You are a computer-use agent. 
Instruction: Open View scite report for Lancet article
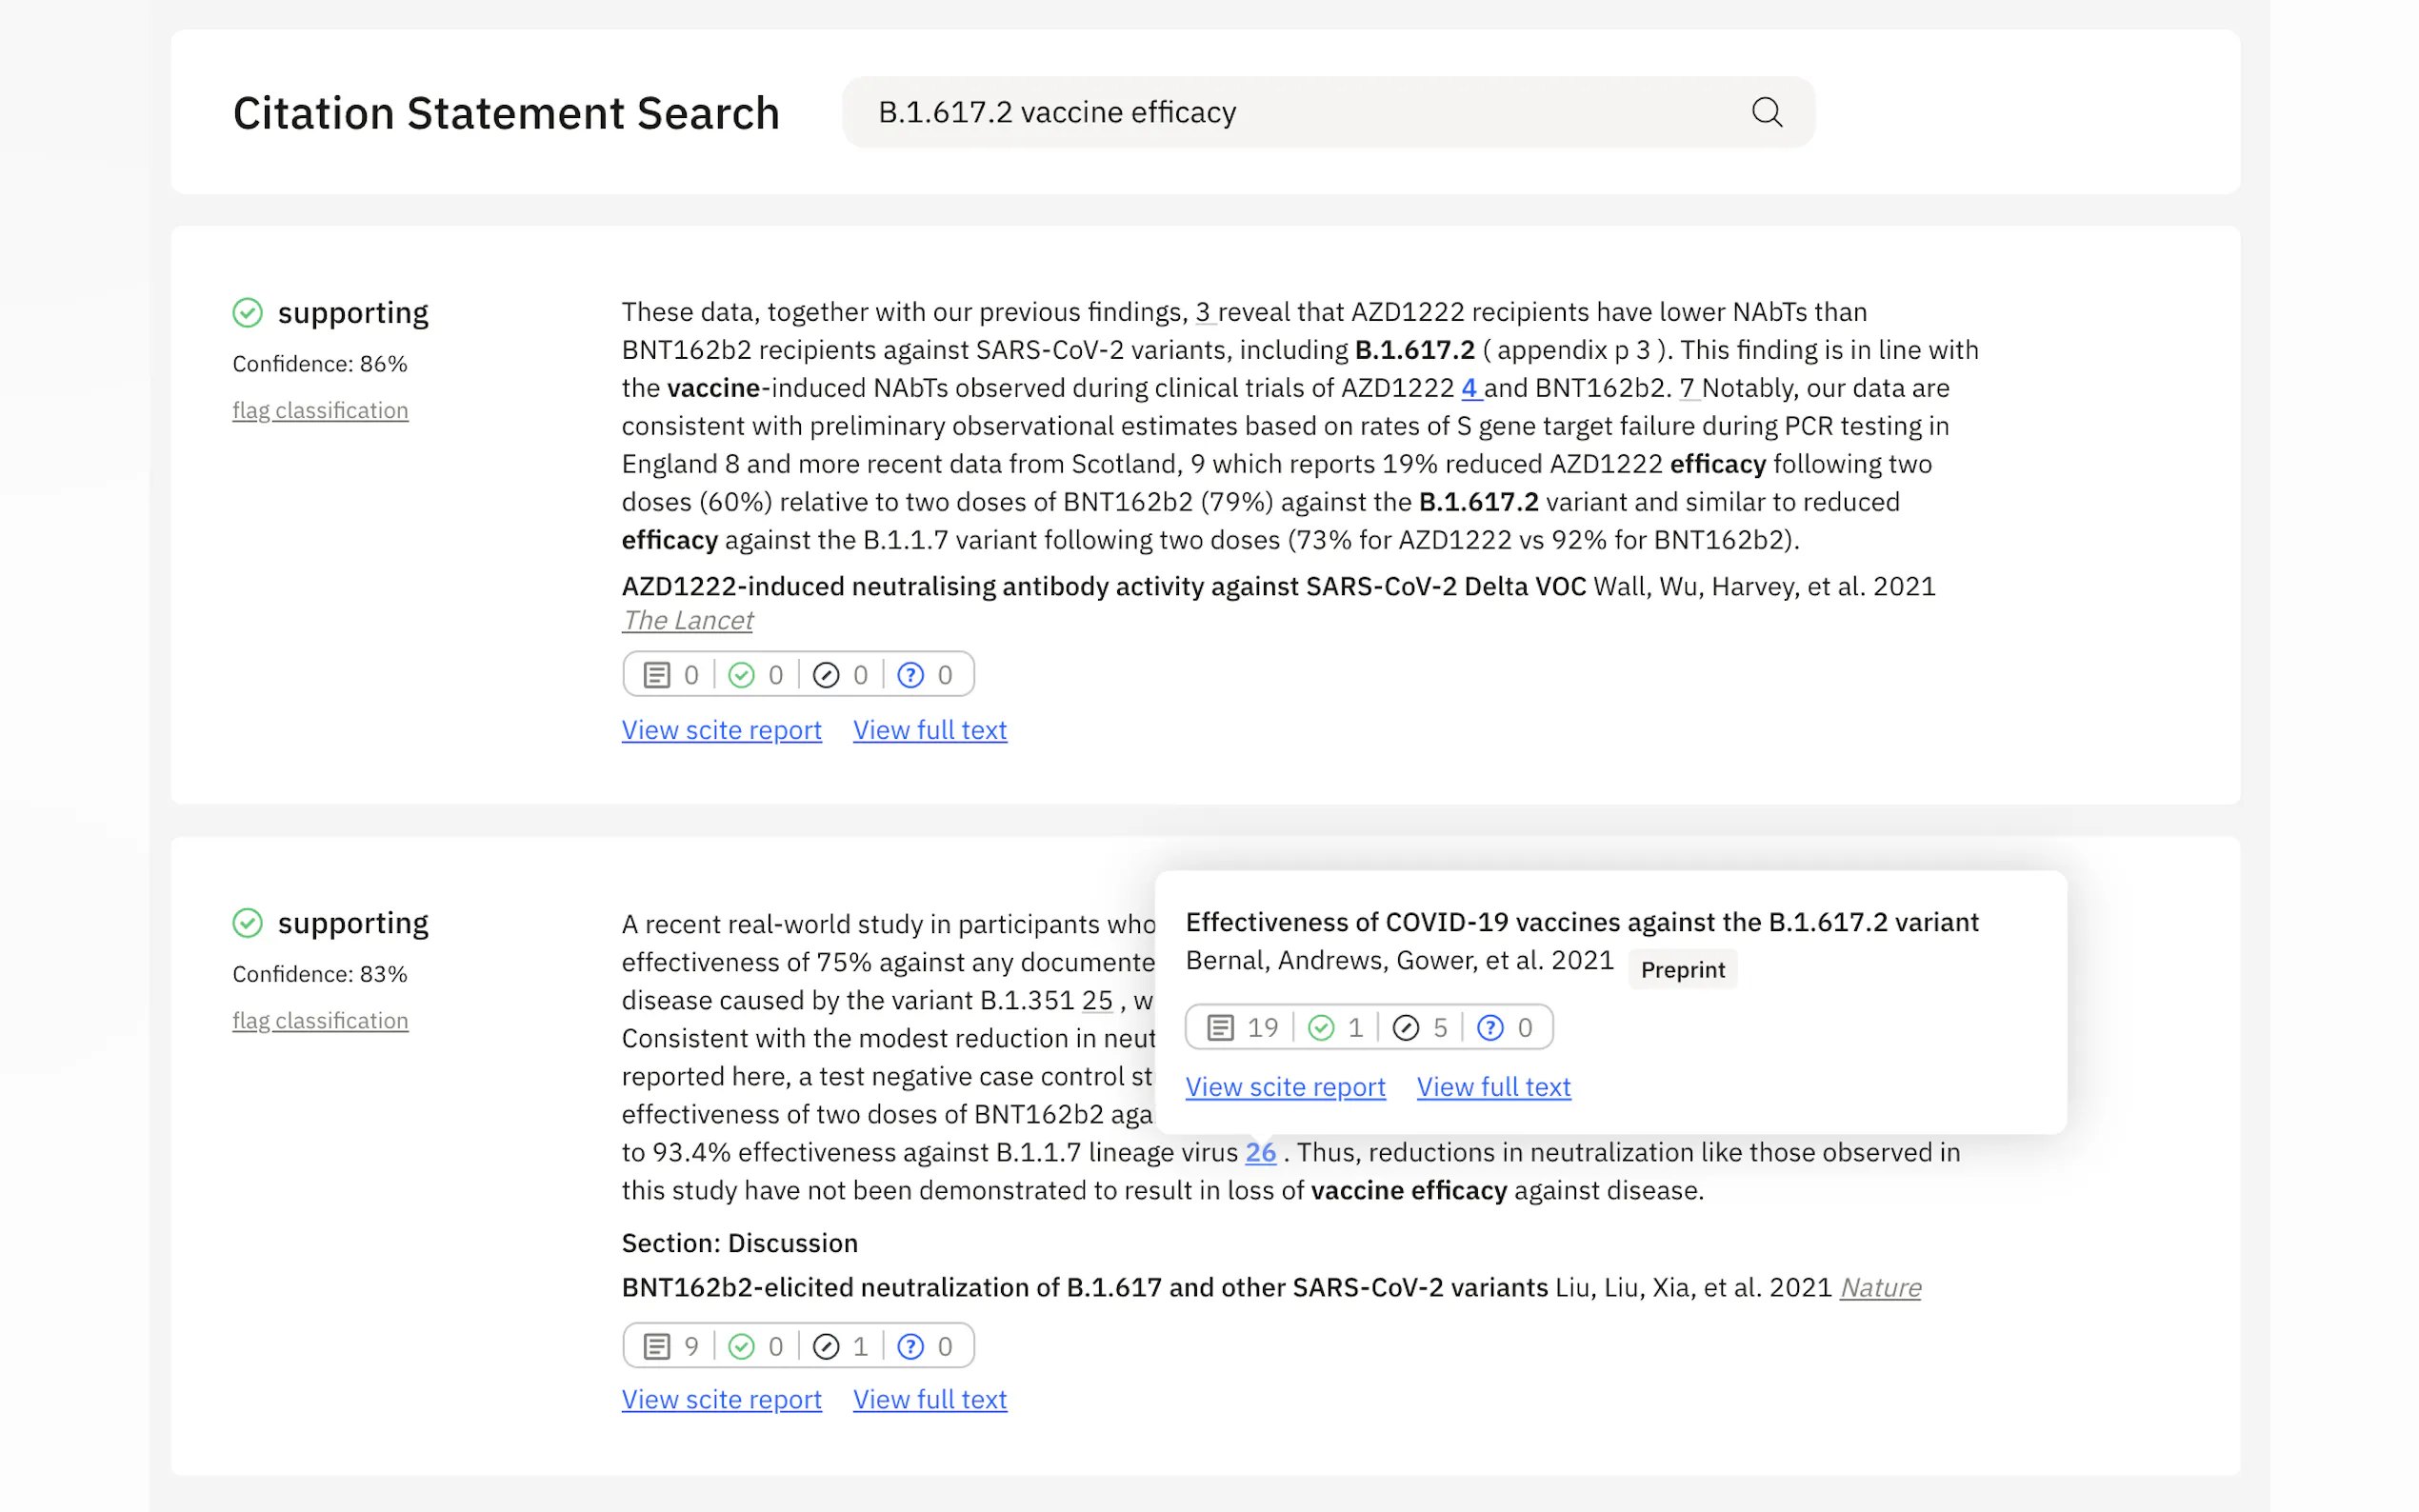pos(721,730)
